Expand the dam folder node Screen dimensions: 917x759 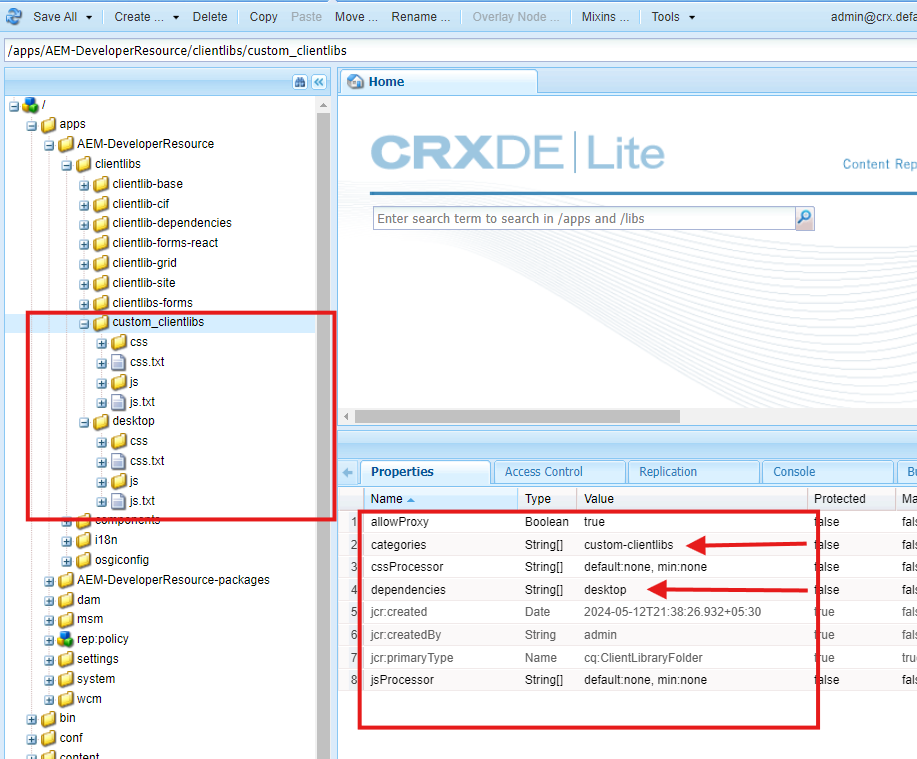49,600
